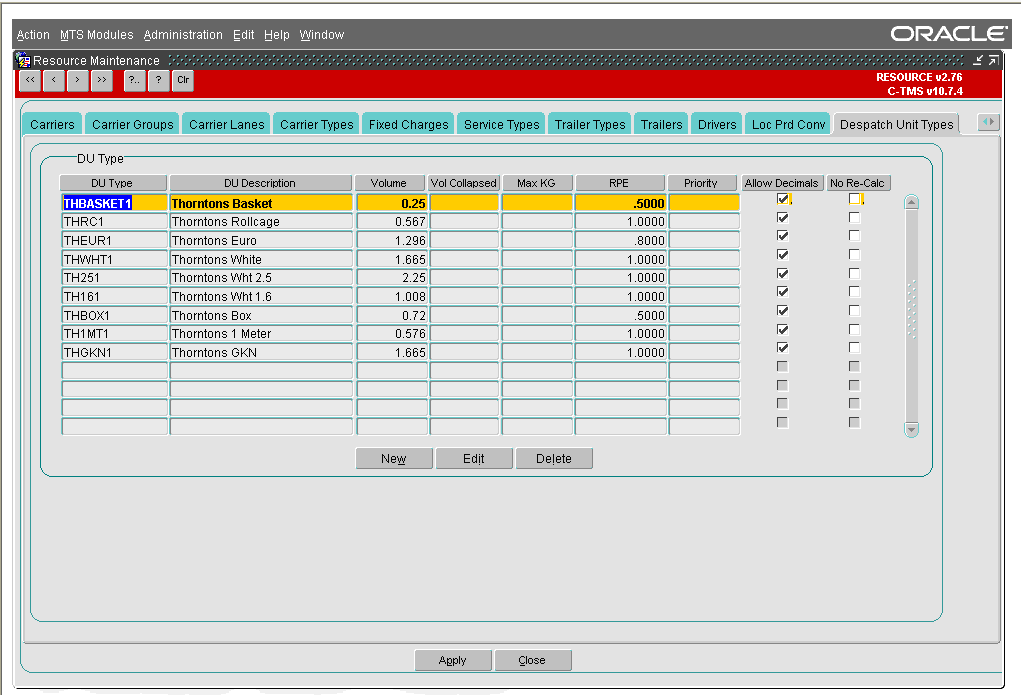Switch to the Carrier Groups tab
1021x695 pixels.
(133, 124)
